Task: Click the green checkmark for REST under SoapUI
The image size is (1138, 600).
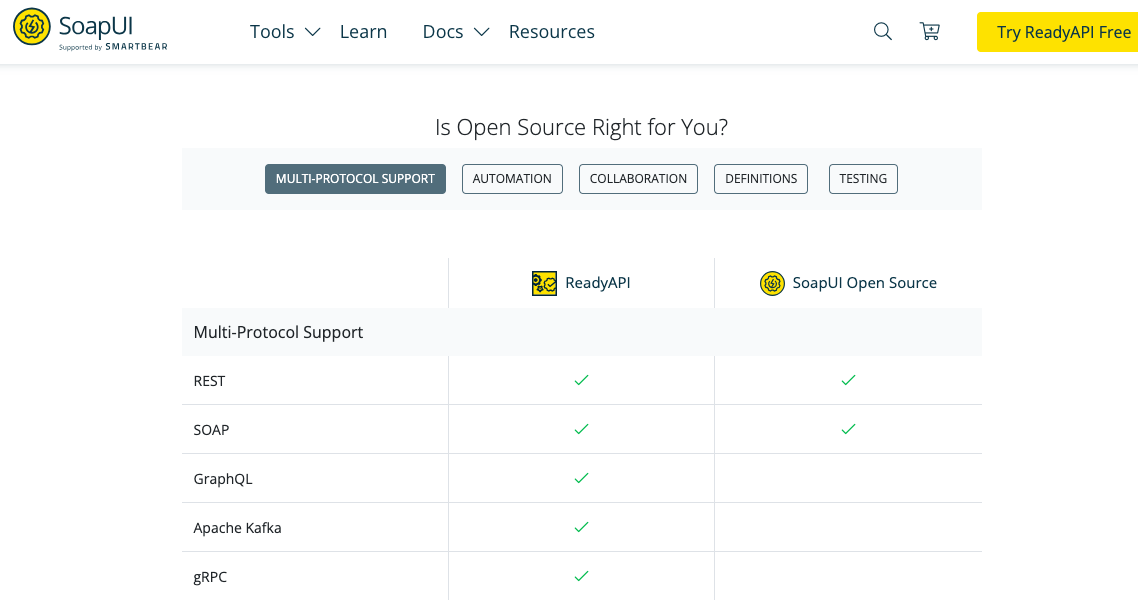Action: click(848, 380)
